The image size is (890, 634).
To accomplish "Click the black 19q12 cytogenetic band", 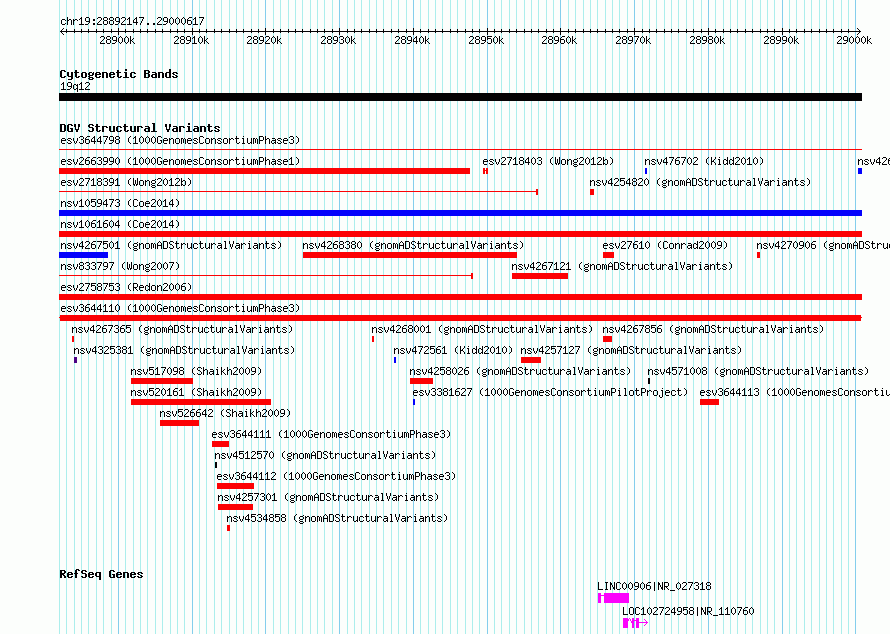I will pos(460,97).
